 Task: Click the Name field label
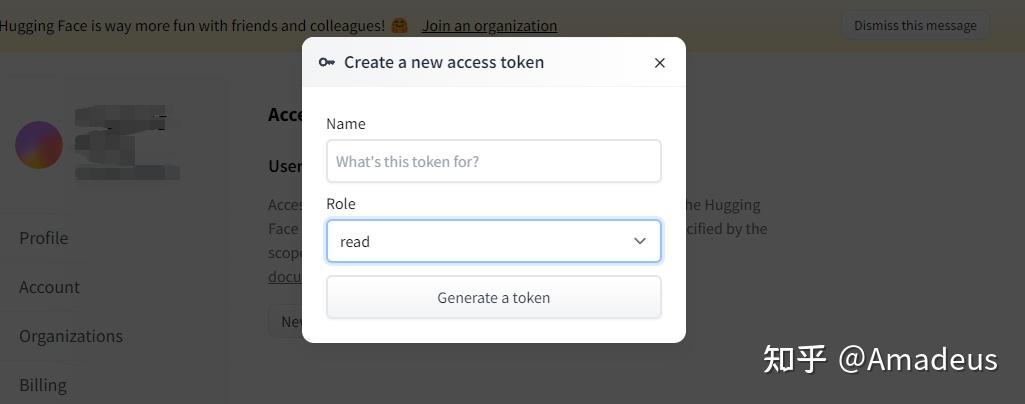(346, 124)
